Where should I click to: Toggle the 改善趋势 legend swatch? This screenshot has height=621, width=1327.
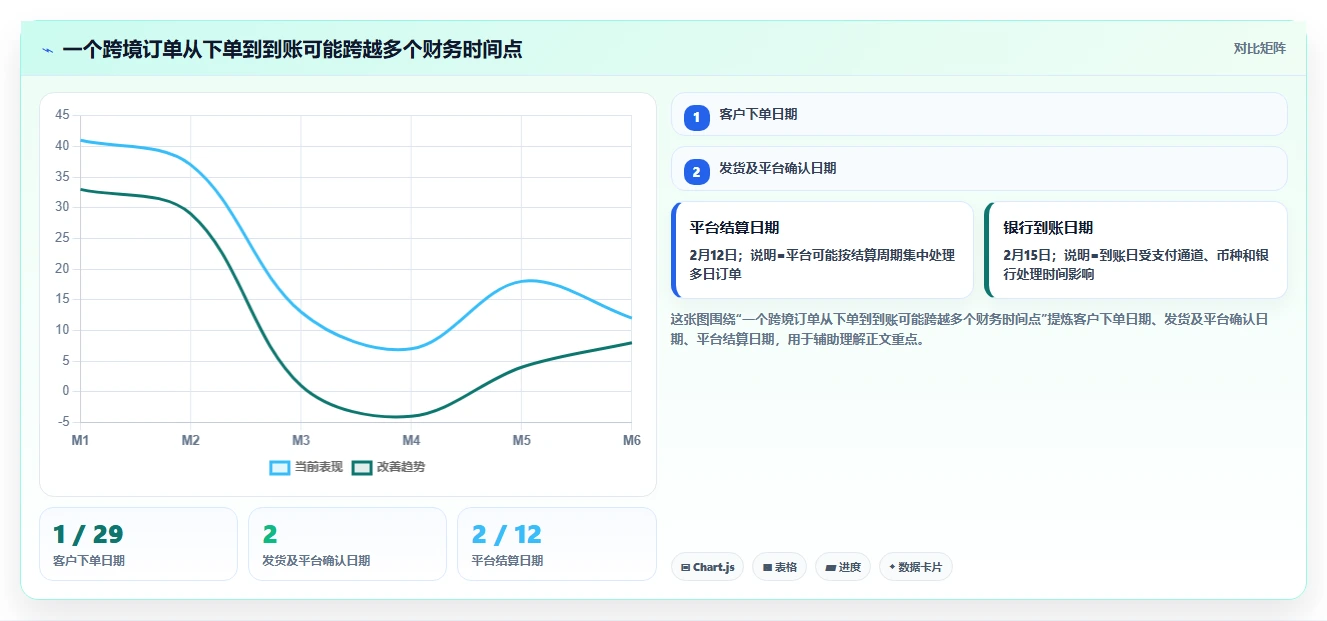(x=362, y=467)
